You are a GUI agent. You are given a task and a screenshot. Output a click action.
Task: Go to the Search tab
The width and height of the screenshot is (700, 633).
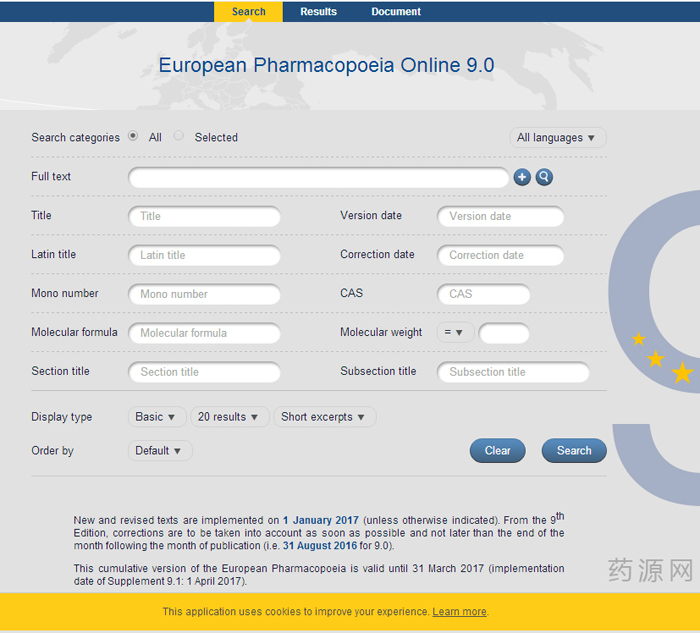(x=248, y=12)
